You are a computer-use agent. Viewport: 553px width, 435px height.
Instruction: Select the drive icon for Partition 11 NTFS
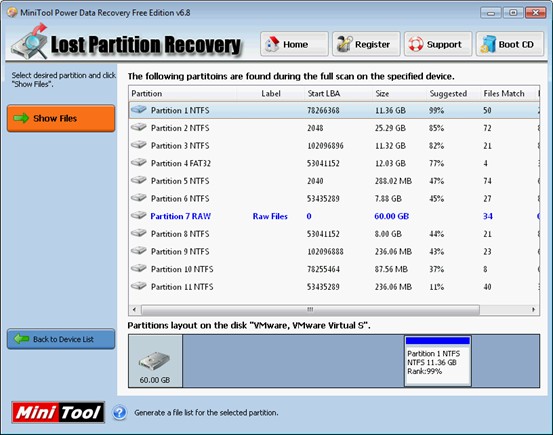tap(139, 286)
